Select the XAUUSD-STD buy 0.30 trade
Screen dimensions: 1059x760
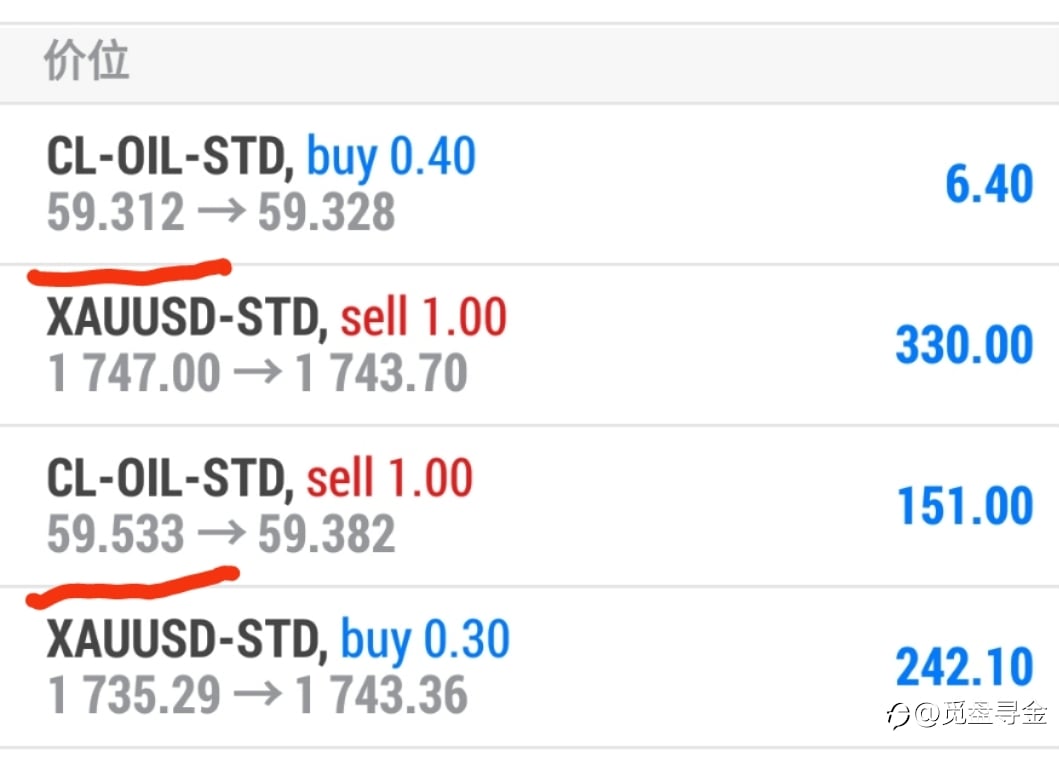(x=530, y=667)
